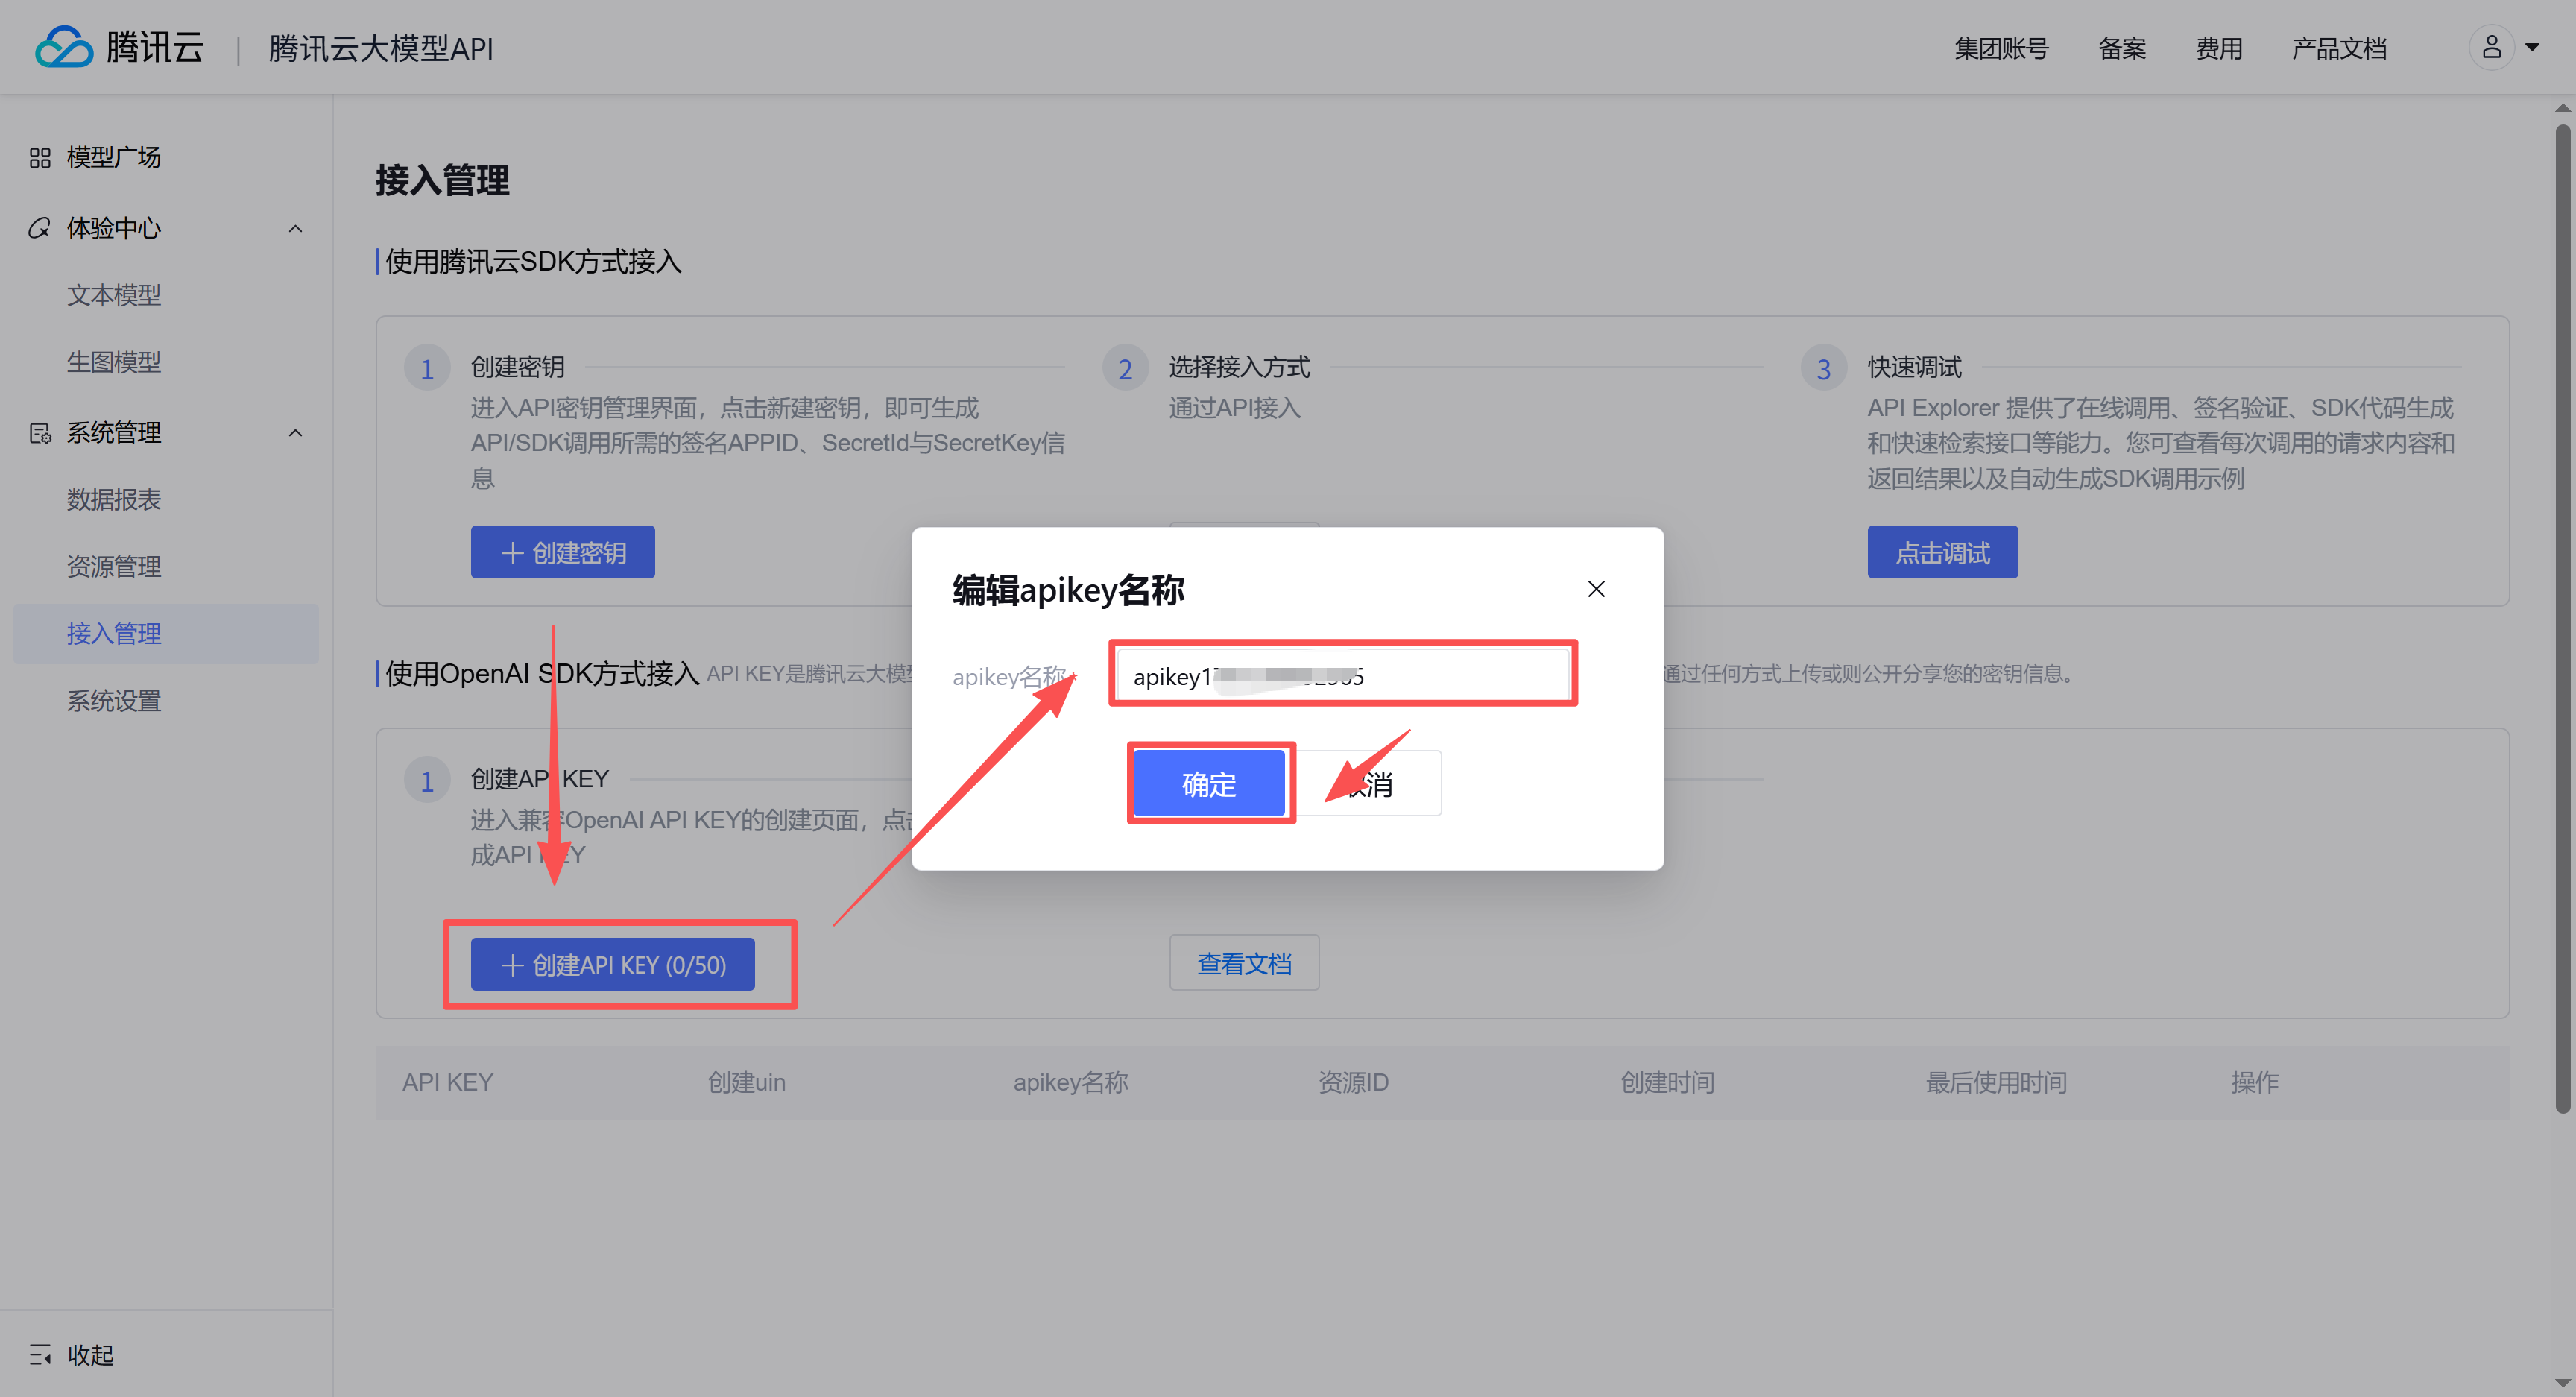Collapse the 体验中心 section chevron
2576x1397 pixels.
click(x=295, y=228)
